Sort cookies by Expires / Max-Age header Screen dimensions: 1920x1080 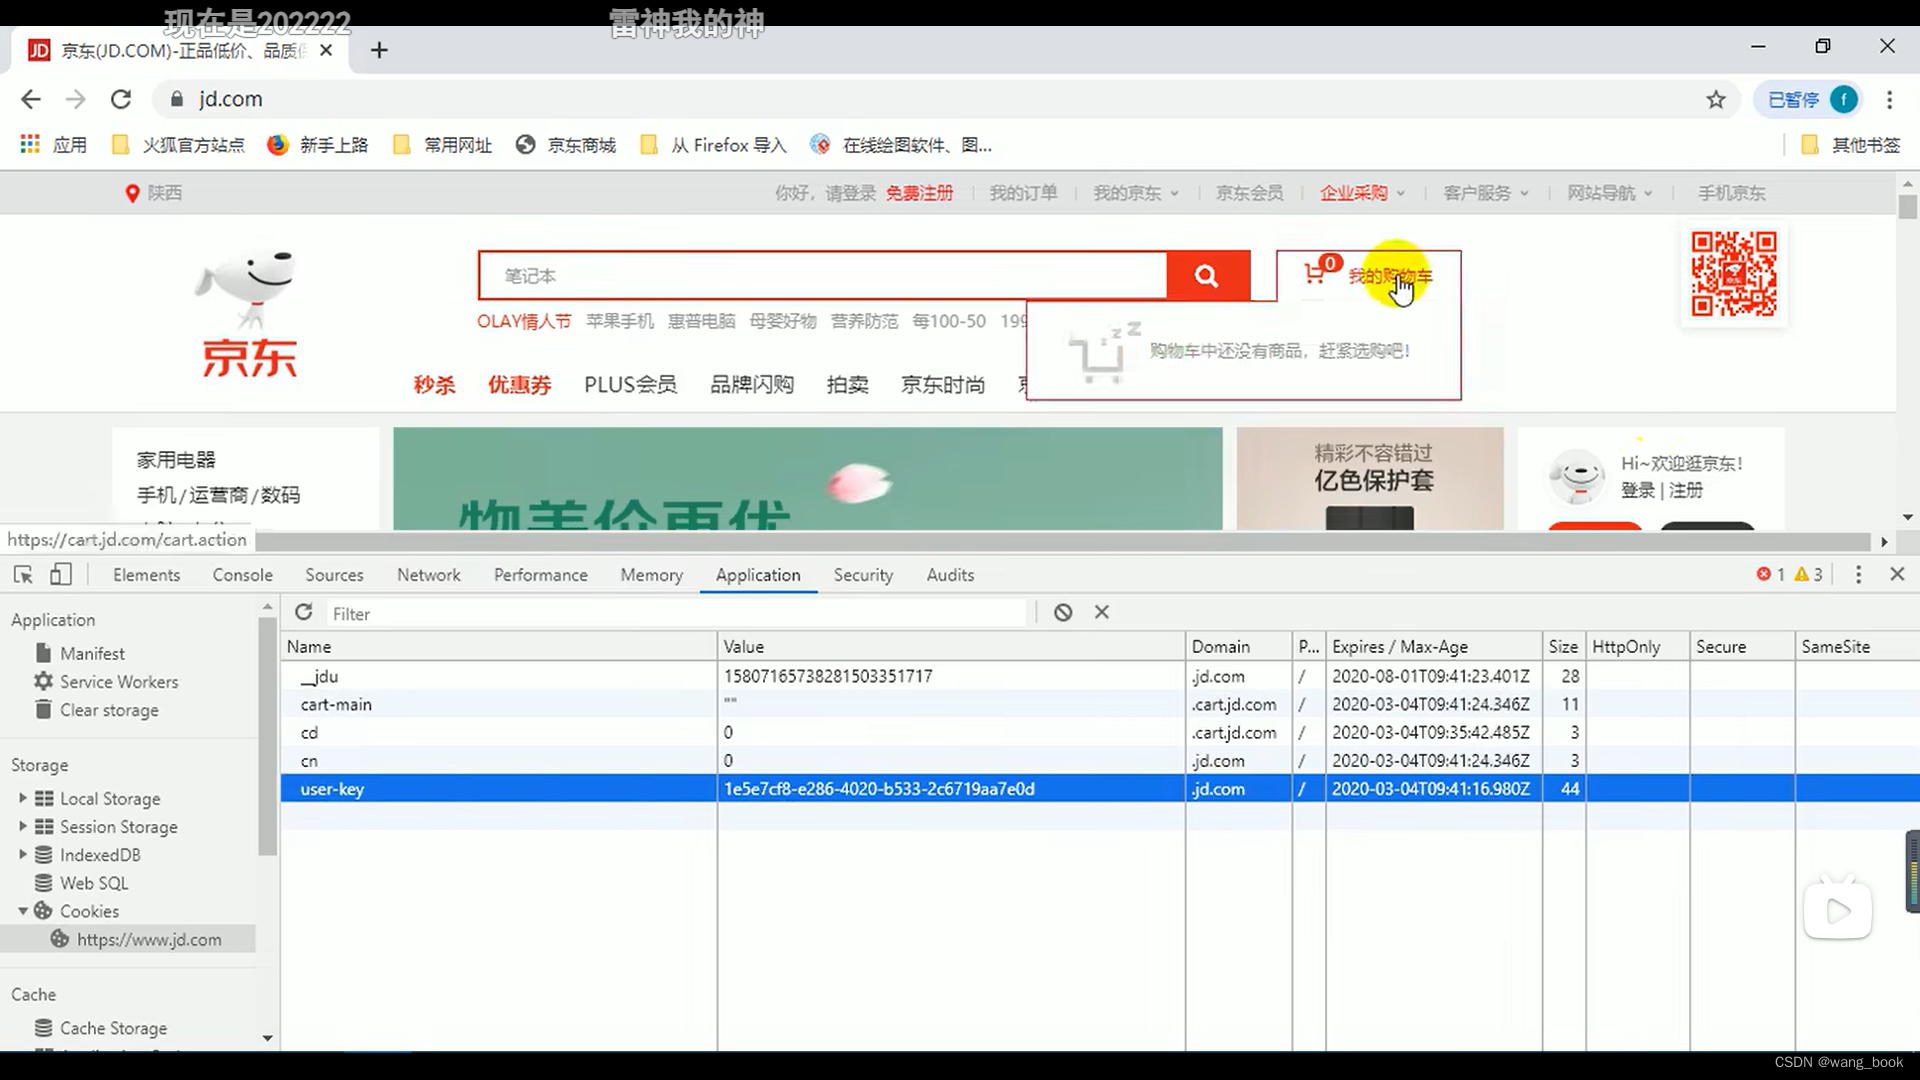[1434, 646]
